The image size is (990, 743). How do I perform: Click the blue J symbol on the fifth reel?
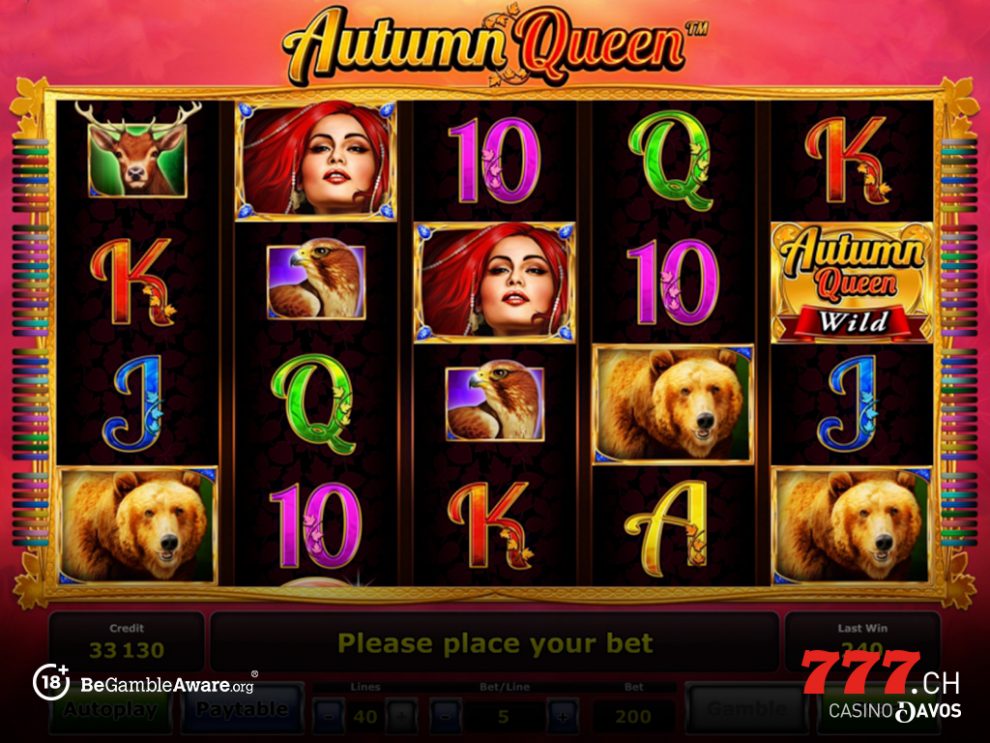(852, 403)
